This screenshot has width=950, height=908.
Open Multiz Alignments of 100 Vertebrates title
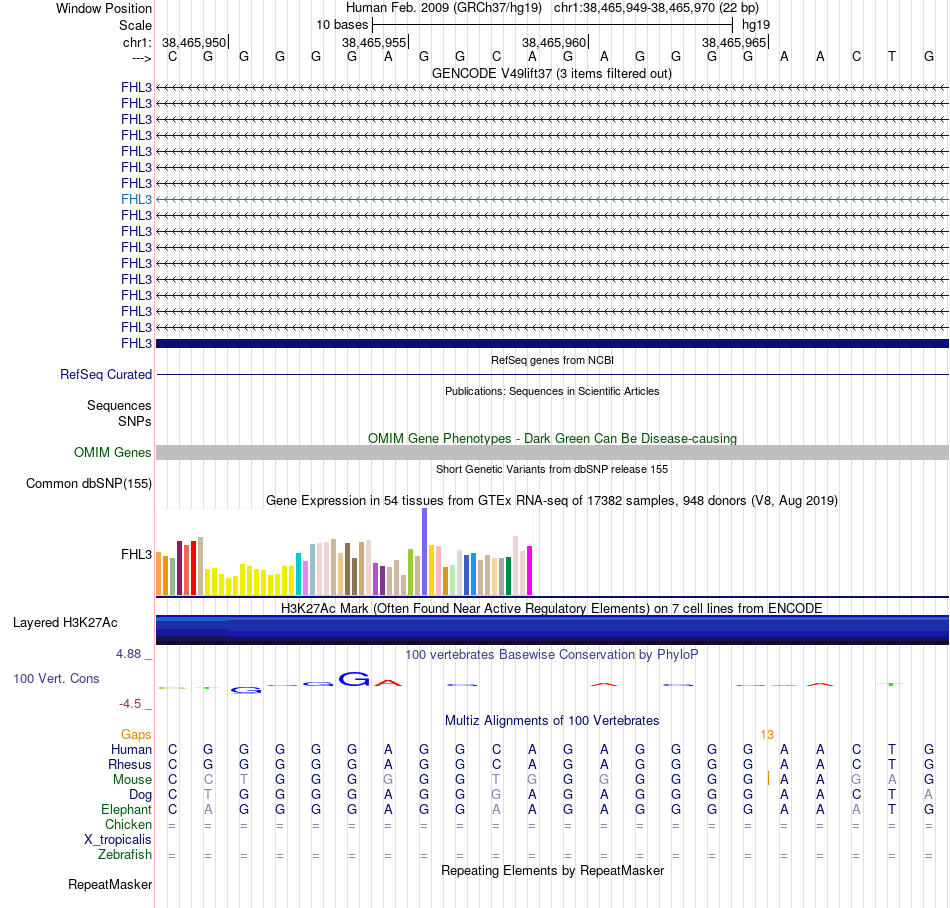[552, 721]
